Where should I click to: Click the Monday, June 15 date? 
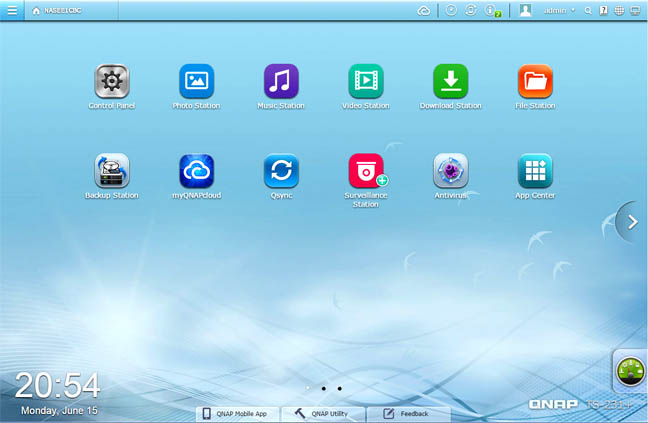60,411
